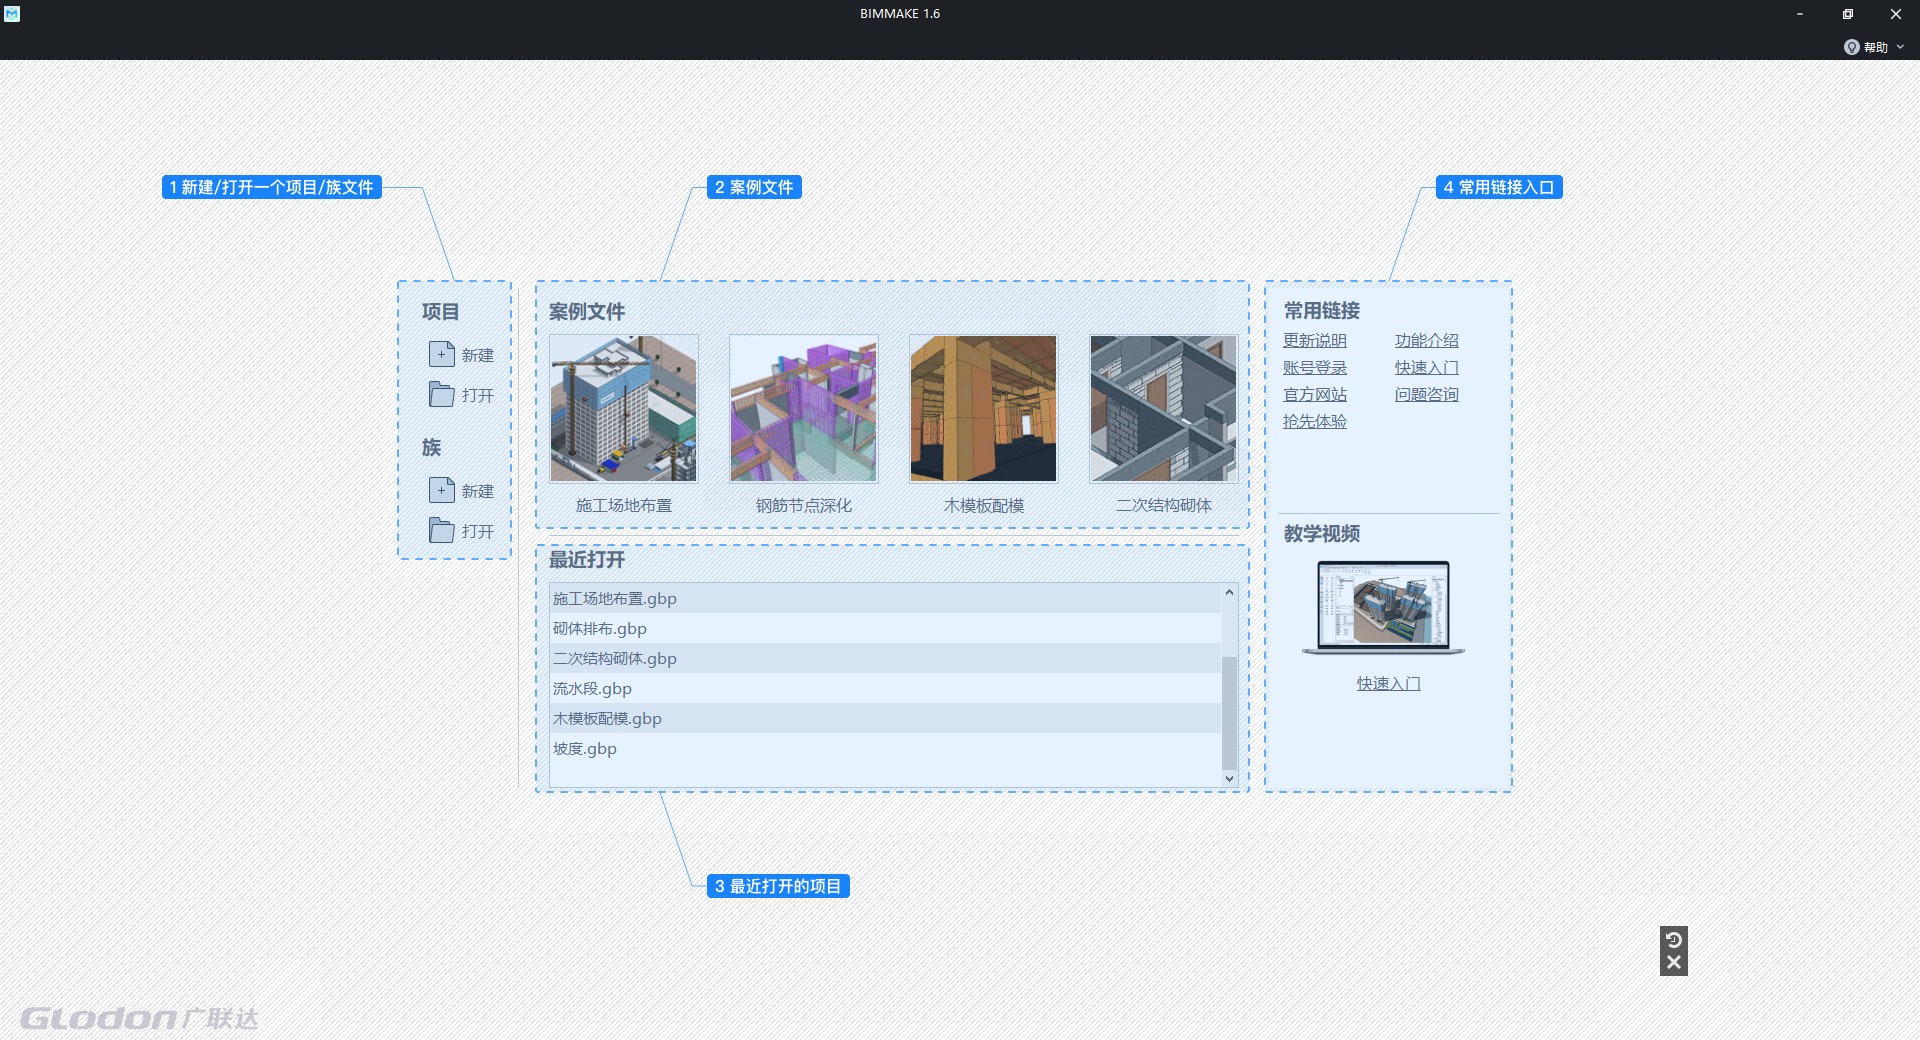Viewport: 1920px width, 1040px height.
Task: Select 流水段.gbp in recent list
Action: [x=885, y=688]
